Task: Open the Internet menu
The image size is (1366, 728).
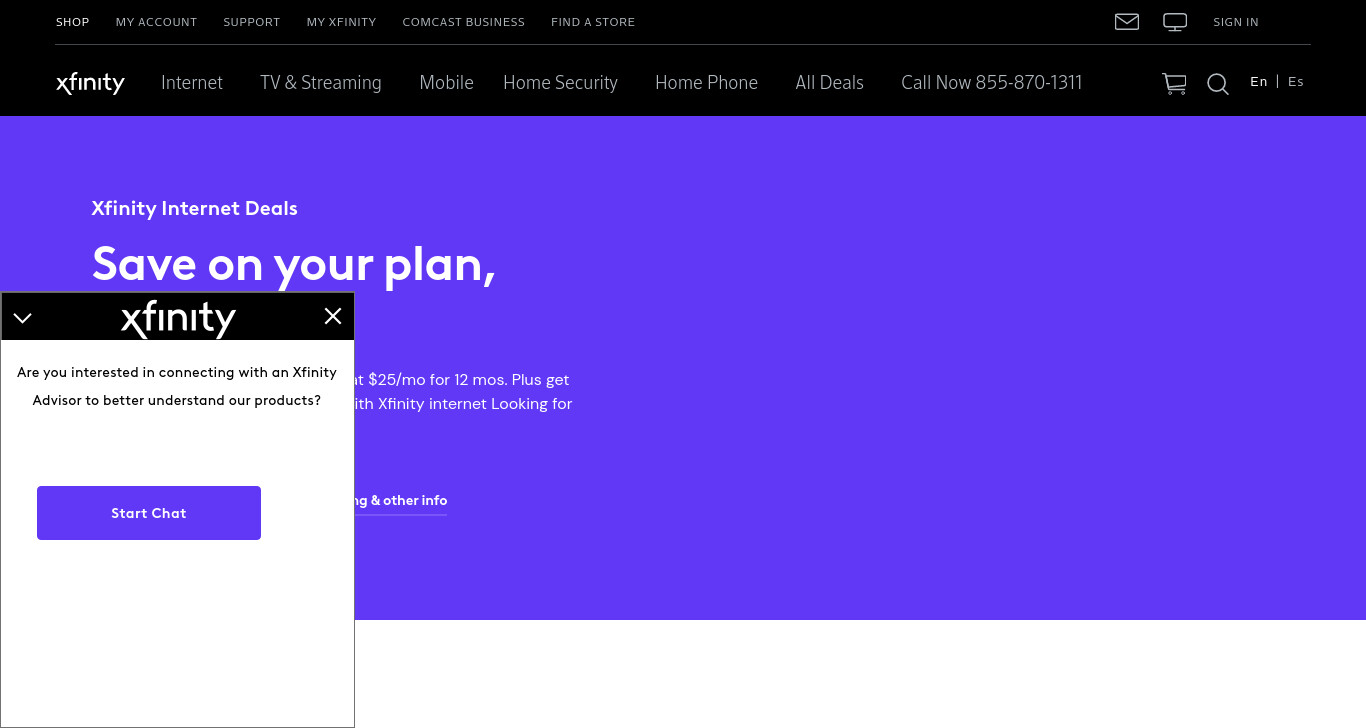Action: click(x=192, y=83)
